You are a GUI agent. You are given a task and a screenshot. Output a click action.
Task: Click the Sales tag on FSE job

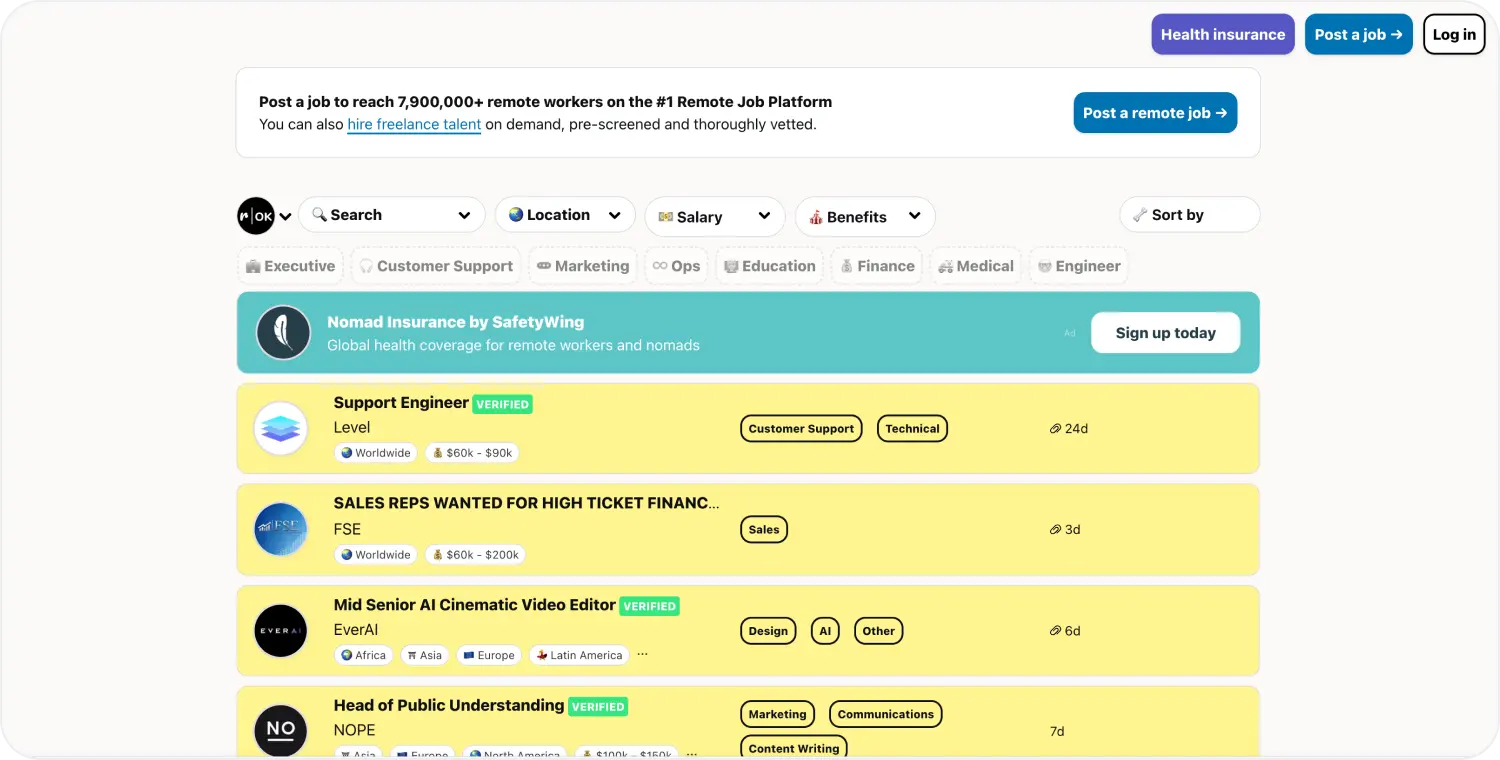click(x=764, y=530)
